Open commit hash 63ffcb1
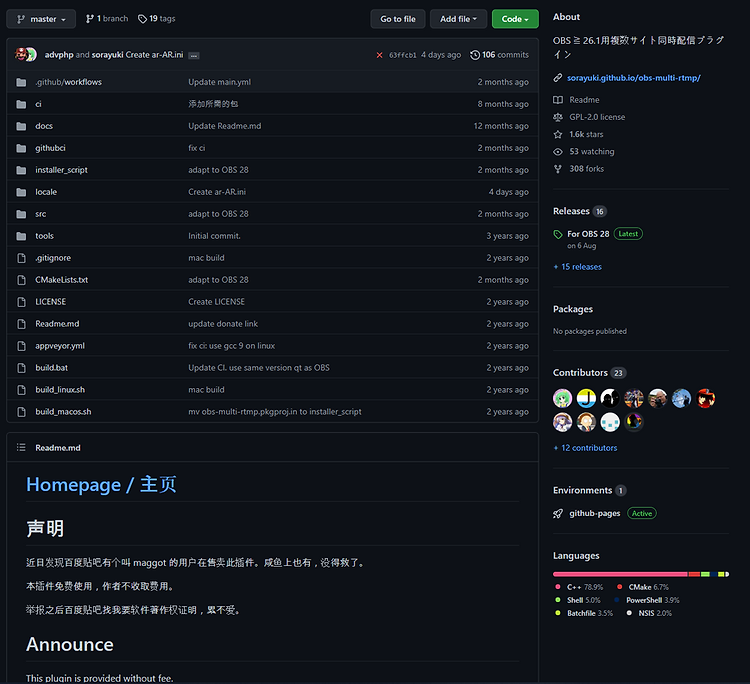 pos(402,55)
